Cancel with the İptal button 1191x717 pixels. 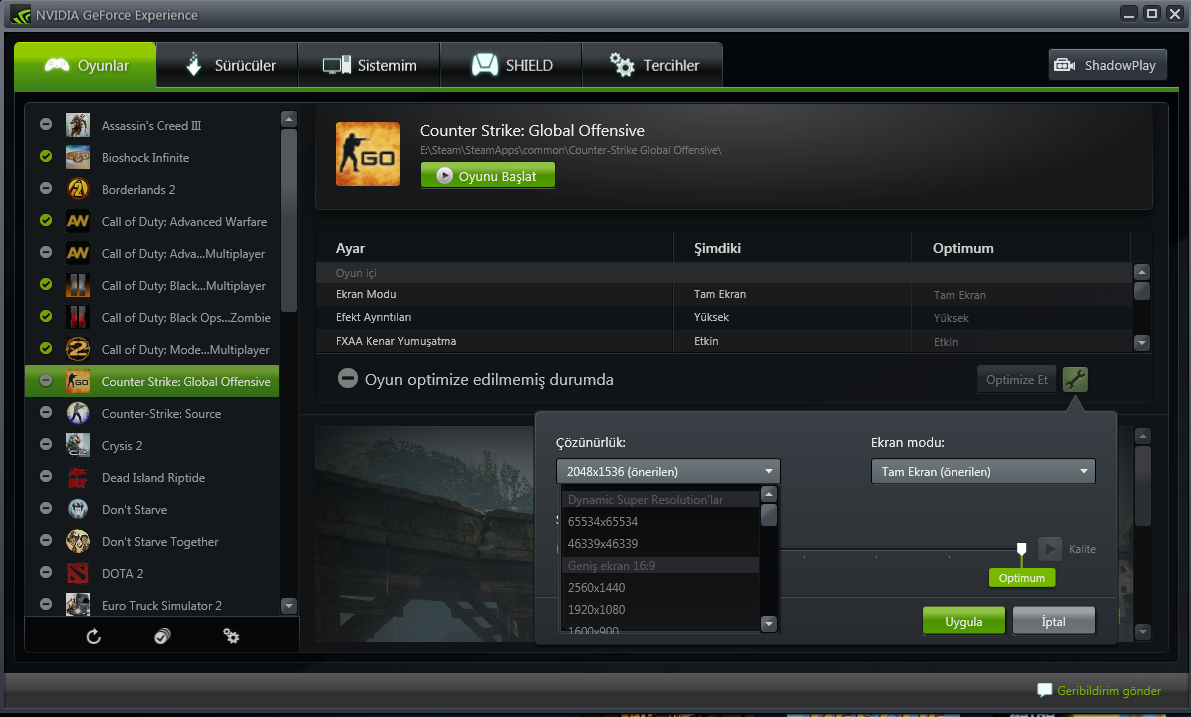[1054, 621]
